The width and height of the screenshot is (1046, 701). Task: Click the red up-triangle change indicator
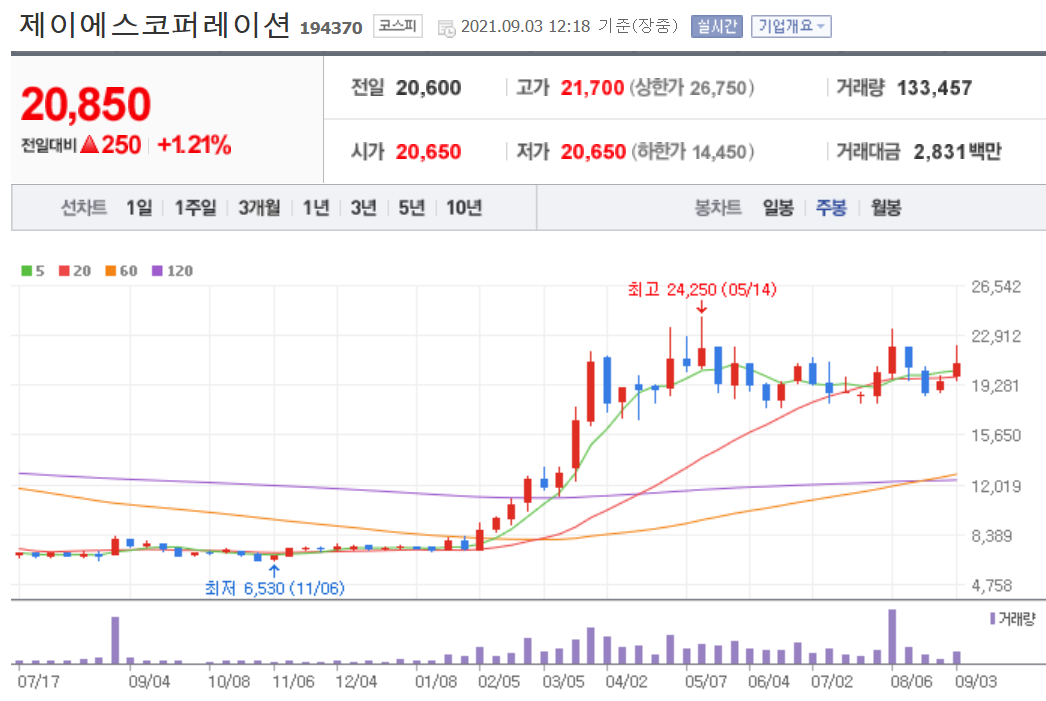[89, 145]
